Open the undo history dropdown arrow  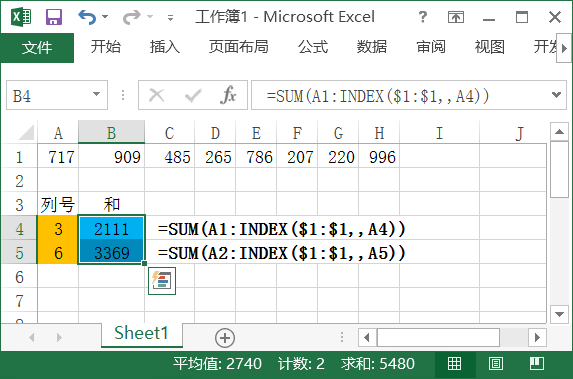[105, 17]
